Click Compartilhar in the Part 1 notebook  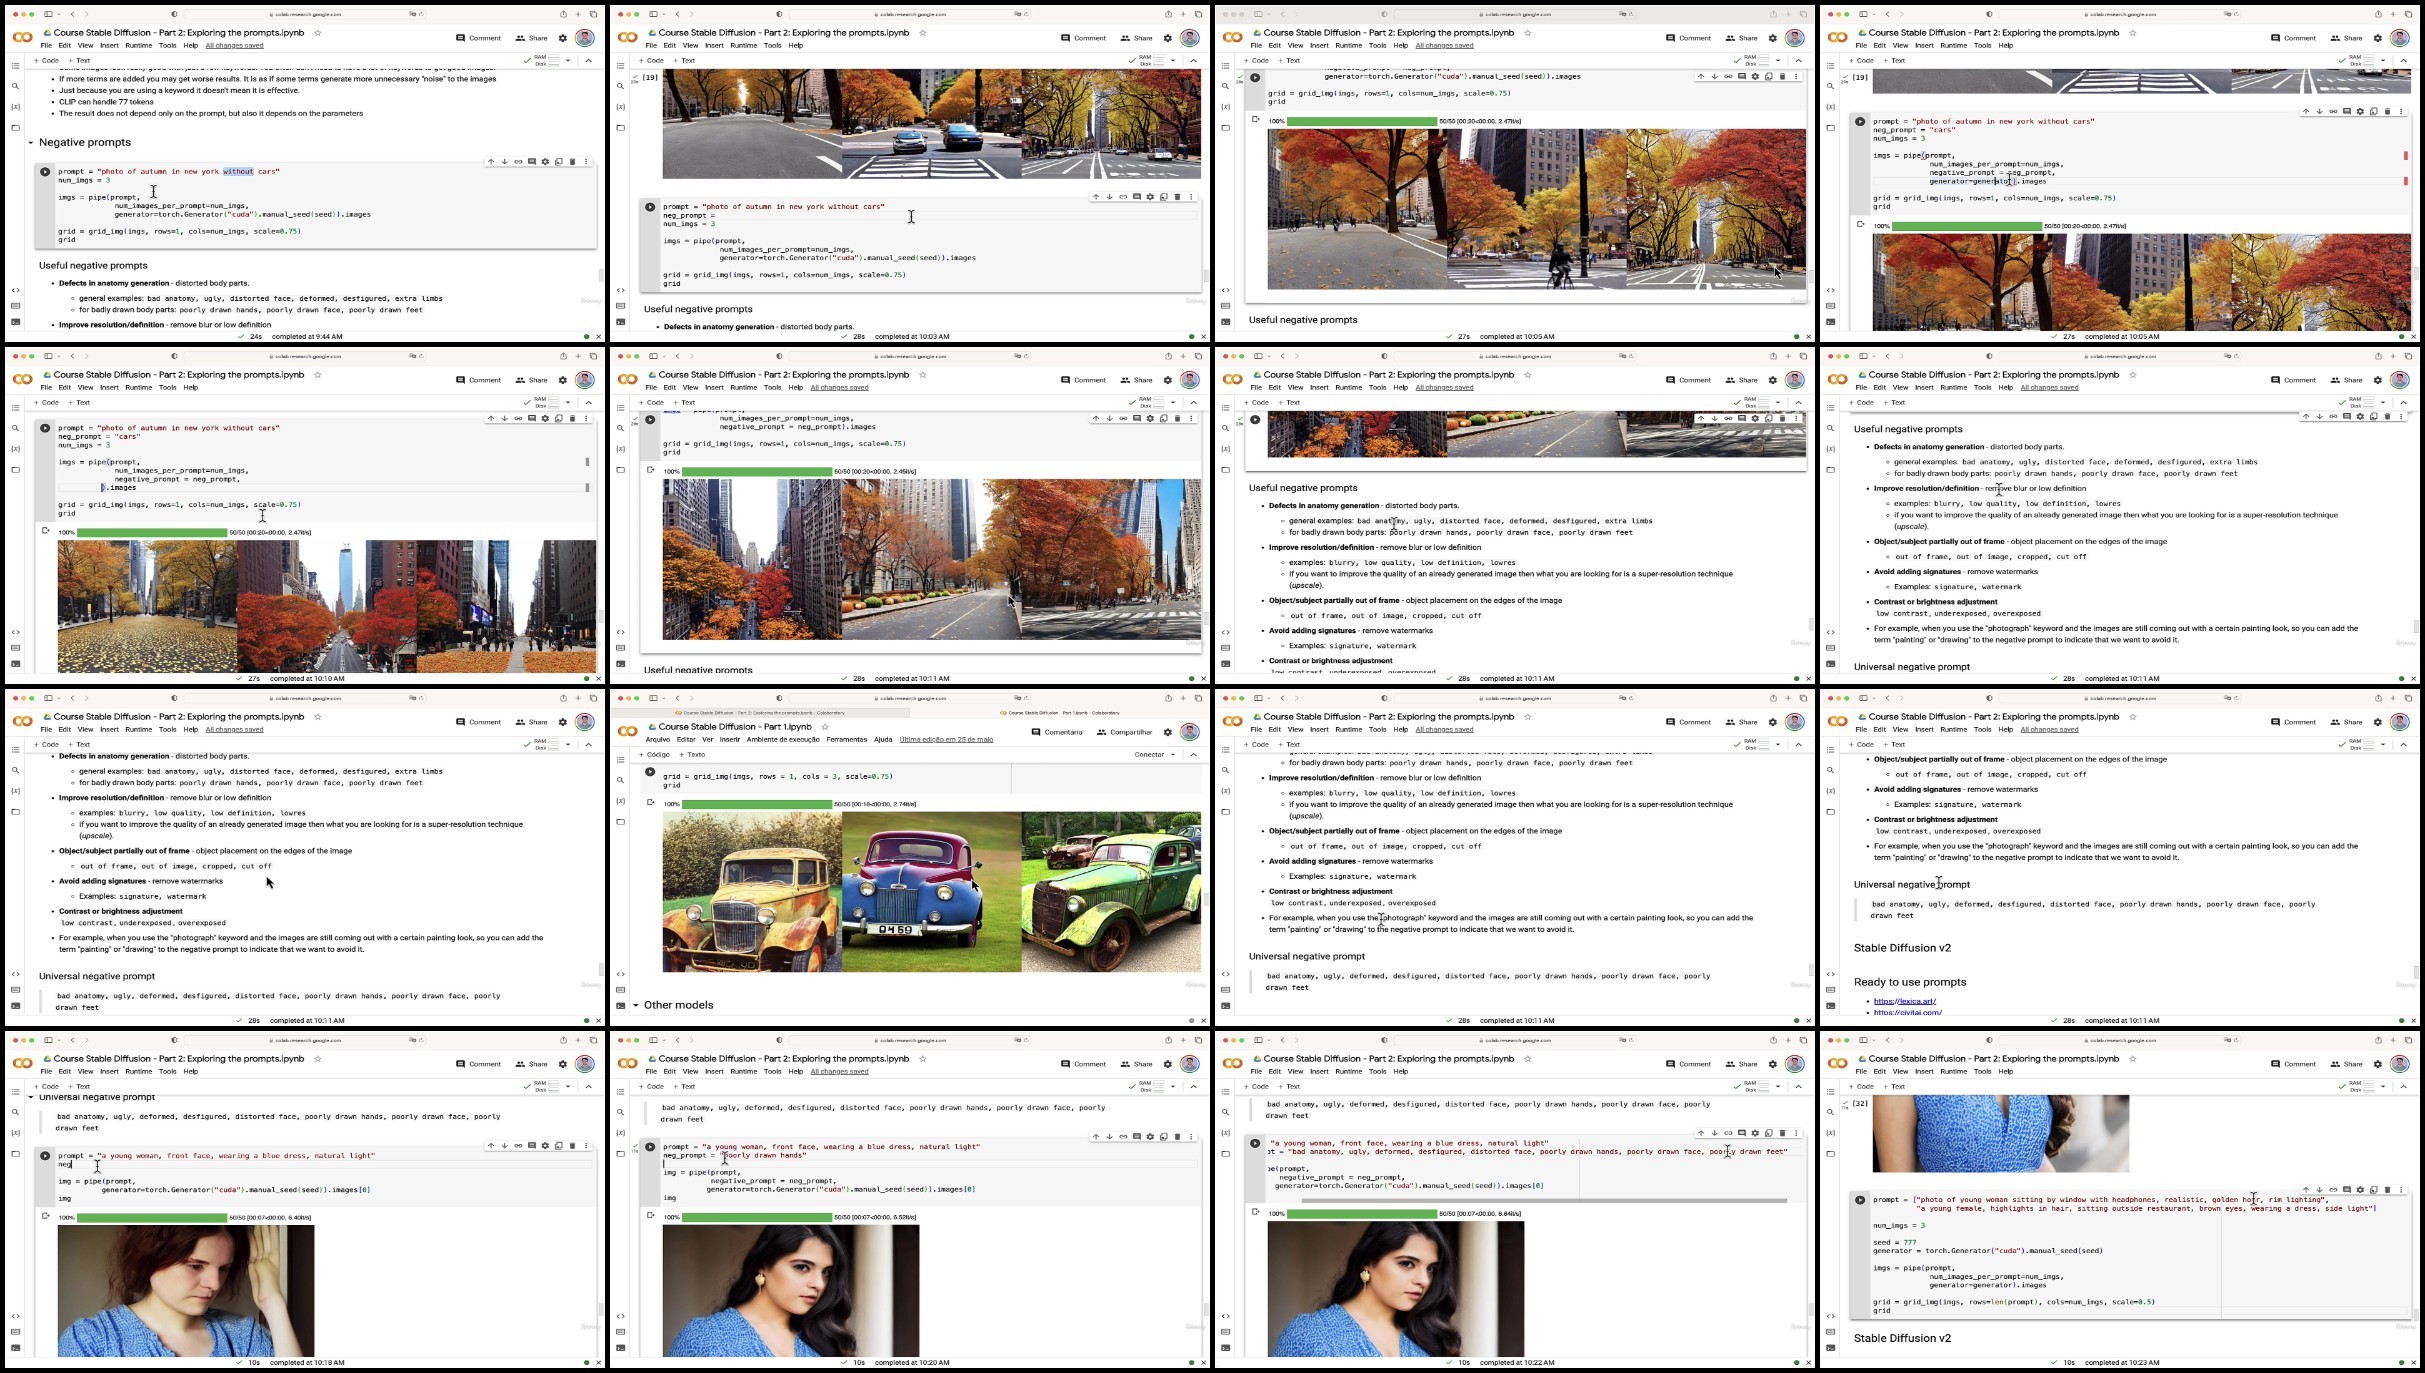tap(1124, 732)
